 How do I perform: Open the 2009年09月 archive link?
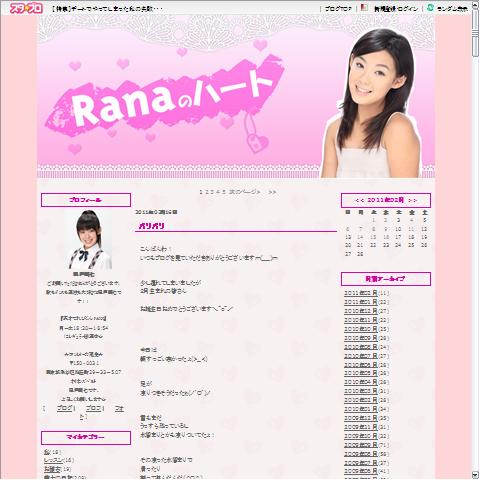pos(361,445)
